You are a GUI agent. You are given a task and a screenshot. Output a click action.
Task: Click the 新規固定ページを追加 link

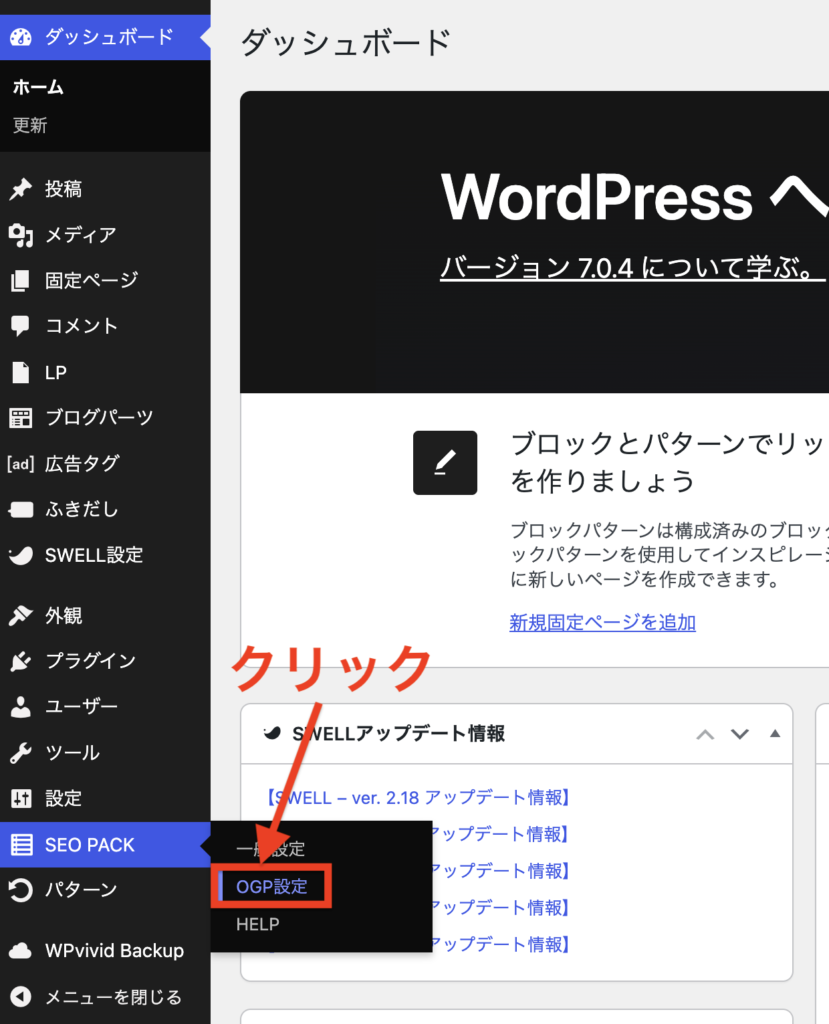tap(602, 622)
